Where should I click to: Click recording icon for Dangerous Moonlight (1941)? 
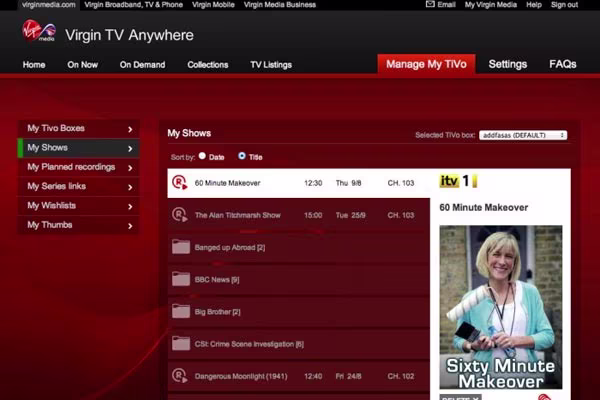tap(179, 376)
